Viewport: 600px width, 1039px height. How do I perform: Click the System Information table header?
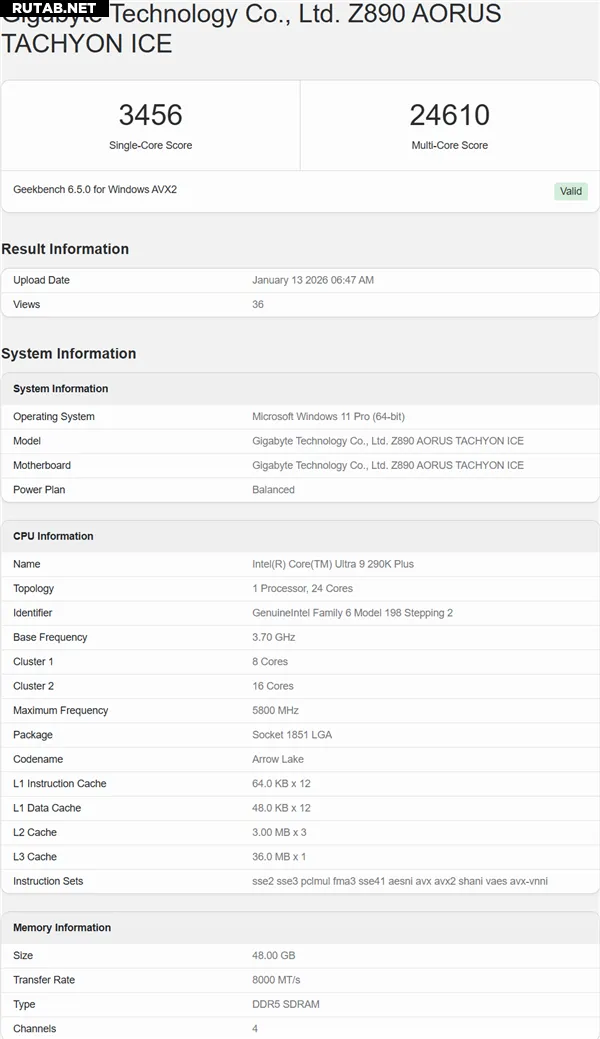(61, 389)
